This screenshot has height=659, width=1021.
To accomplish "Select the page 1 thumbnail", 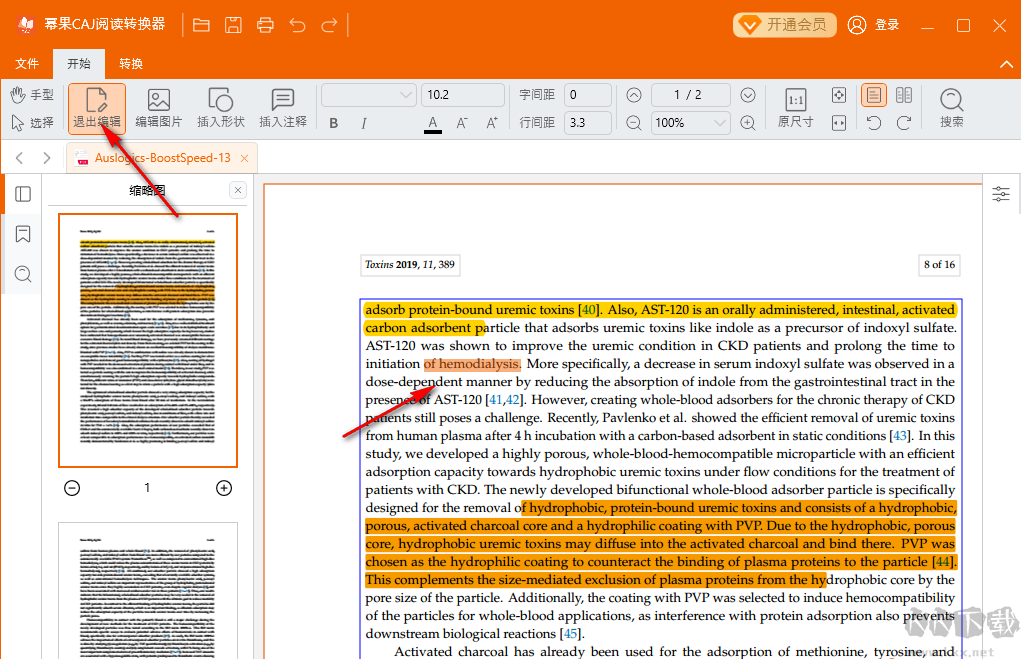I will (x=148, y=340).
